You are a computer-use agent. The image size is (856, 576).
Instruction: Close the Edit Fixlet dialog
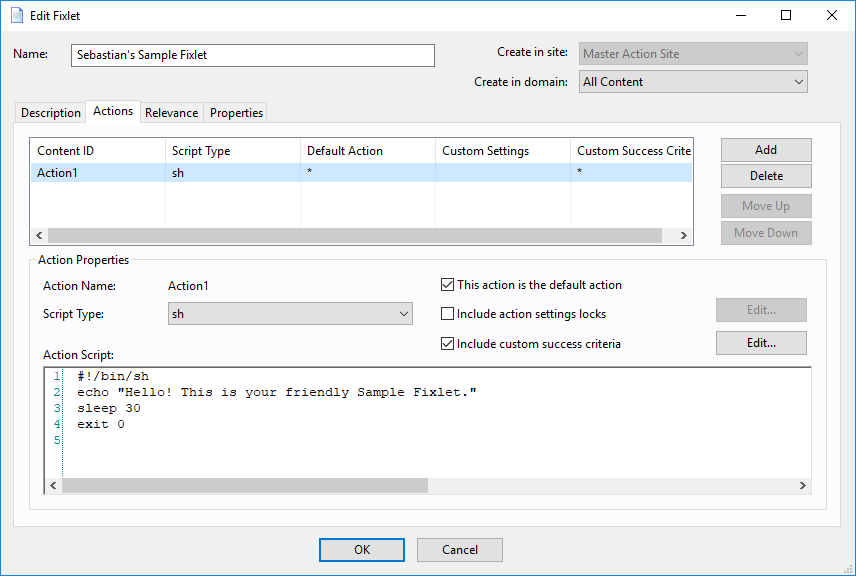click(x=831, y=15)
